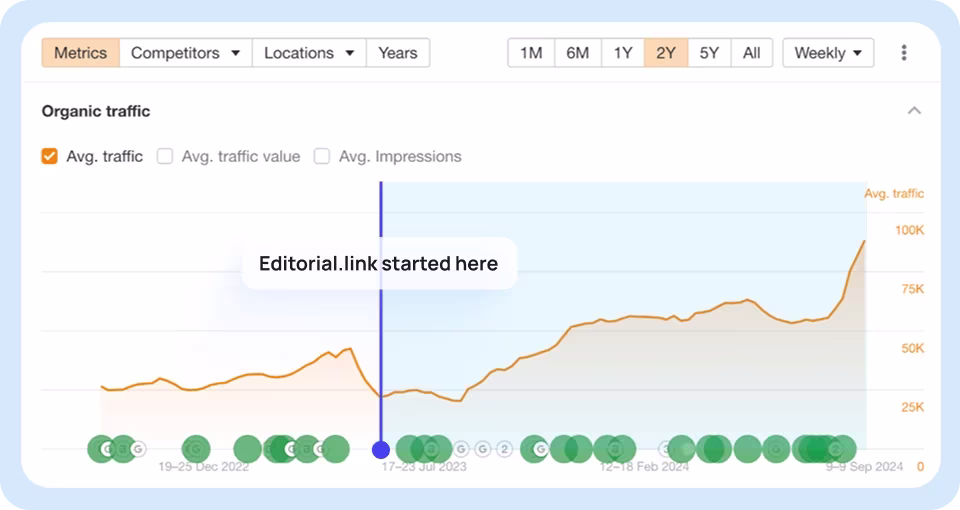Click the orange Avg. traffic axis title
This screenshot has width=960, height=510.
click(x=894, y=193)
